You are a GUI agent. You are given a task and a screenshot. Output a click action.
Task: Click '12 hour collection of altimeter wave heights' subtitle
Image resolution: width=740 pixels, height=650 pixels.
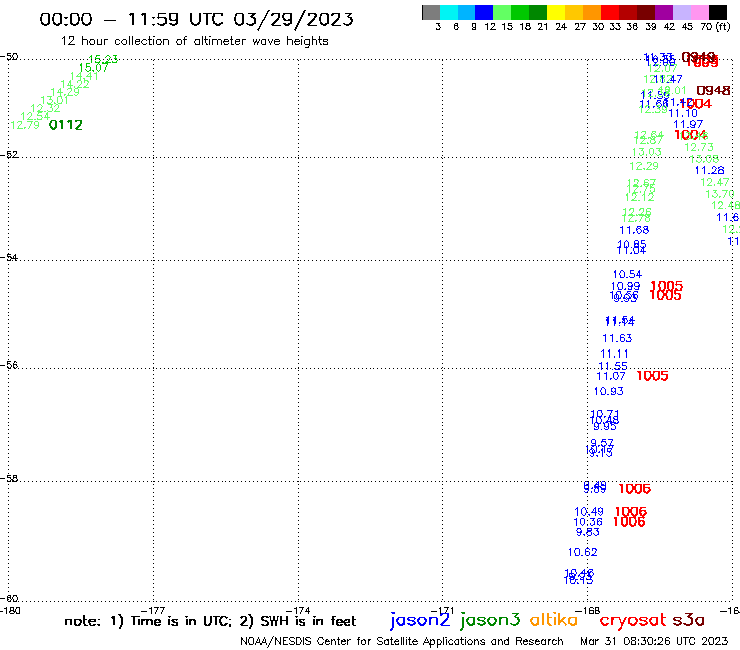194,41
